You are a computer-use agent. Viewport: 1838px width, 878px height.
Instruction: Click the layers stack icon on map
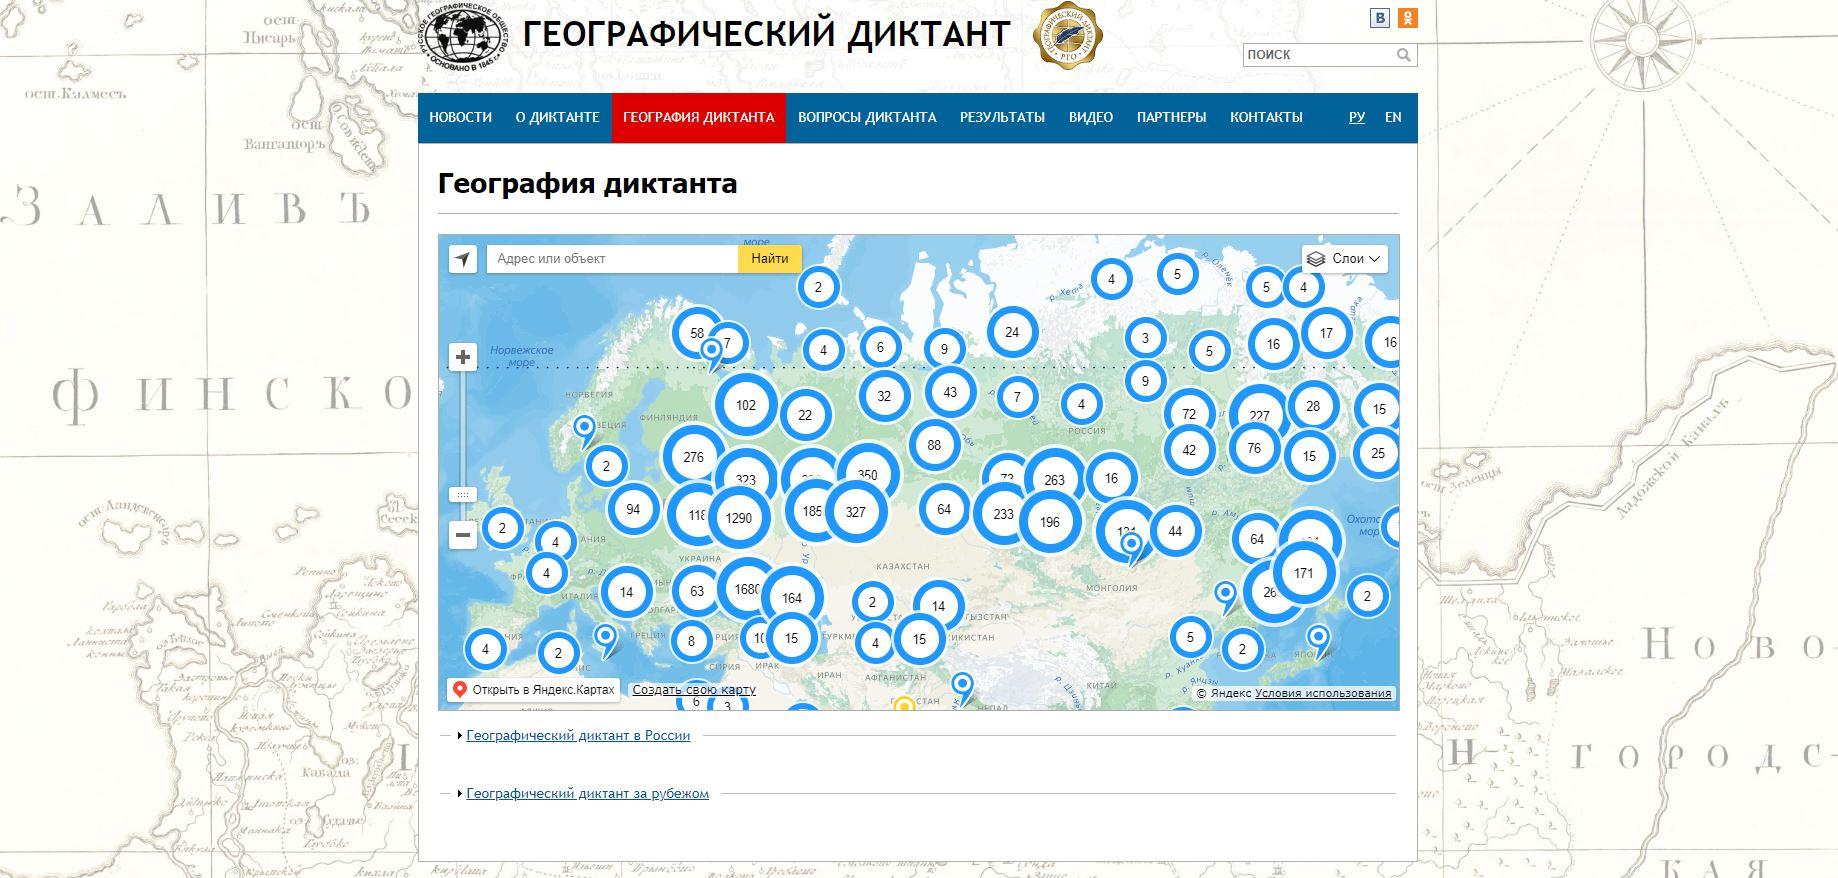(1316, 259)
